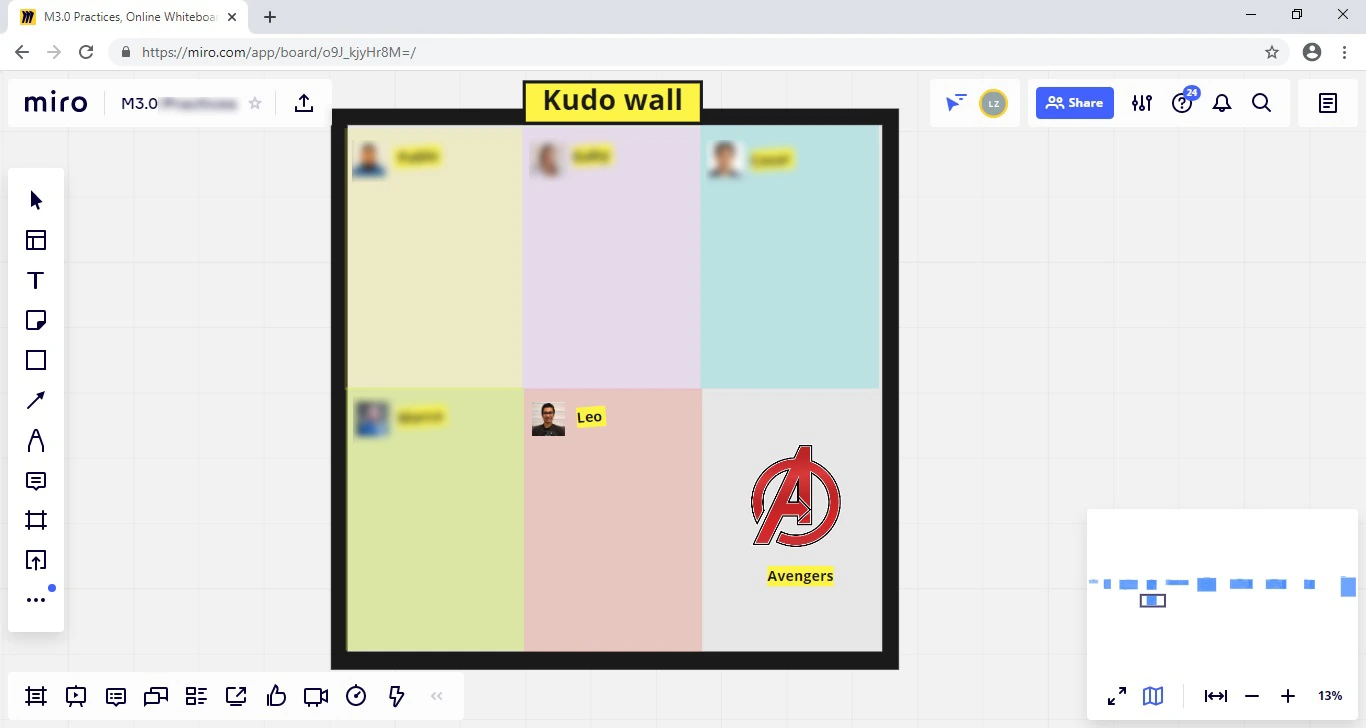Choose the Pen drawing tool
This screenshot has width=1366, height=728.
(x=36, y=440)
